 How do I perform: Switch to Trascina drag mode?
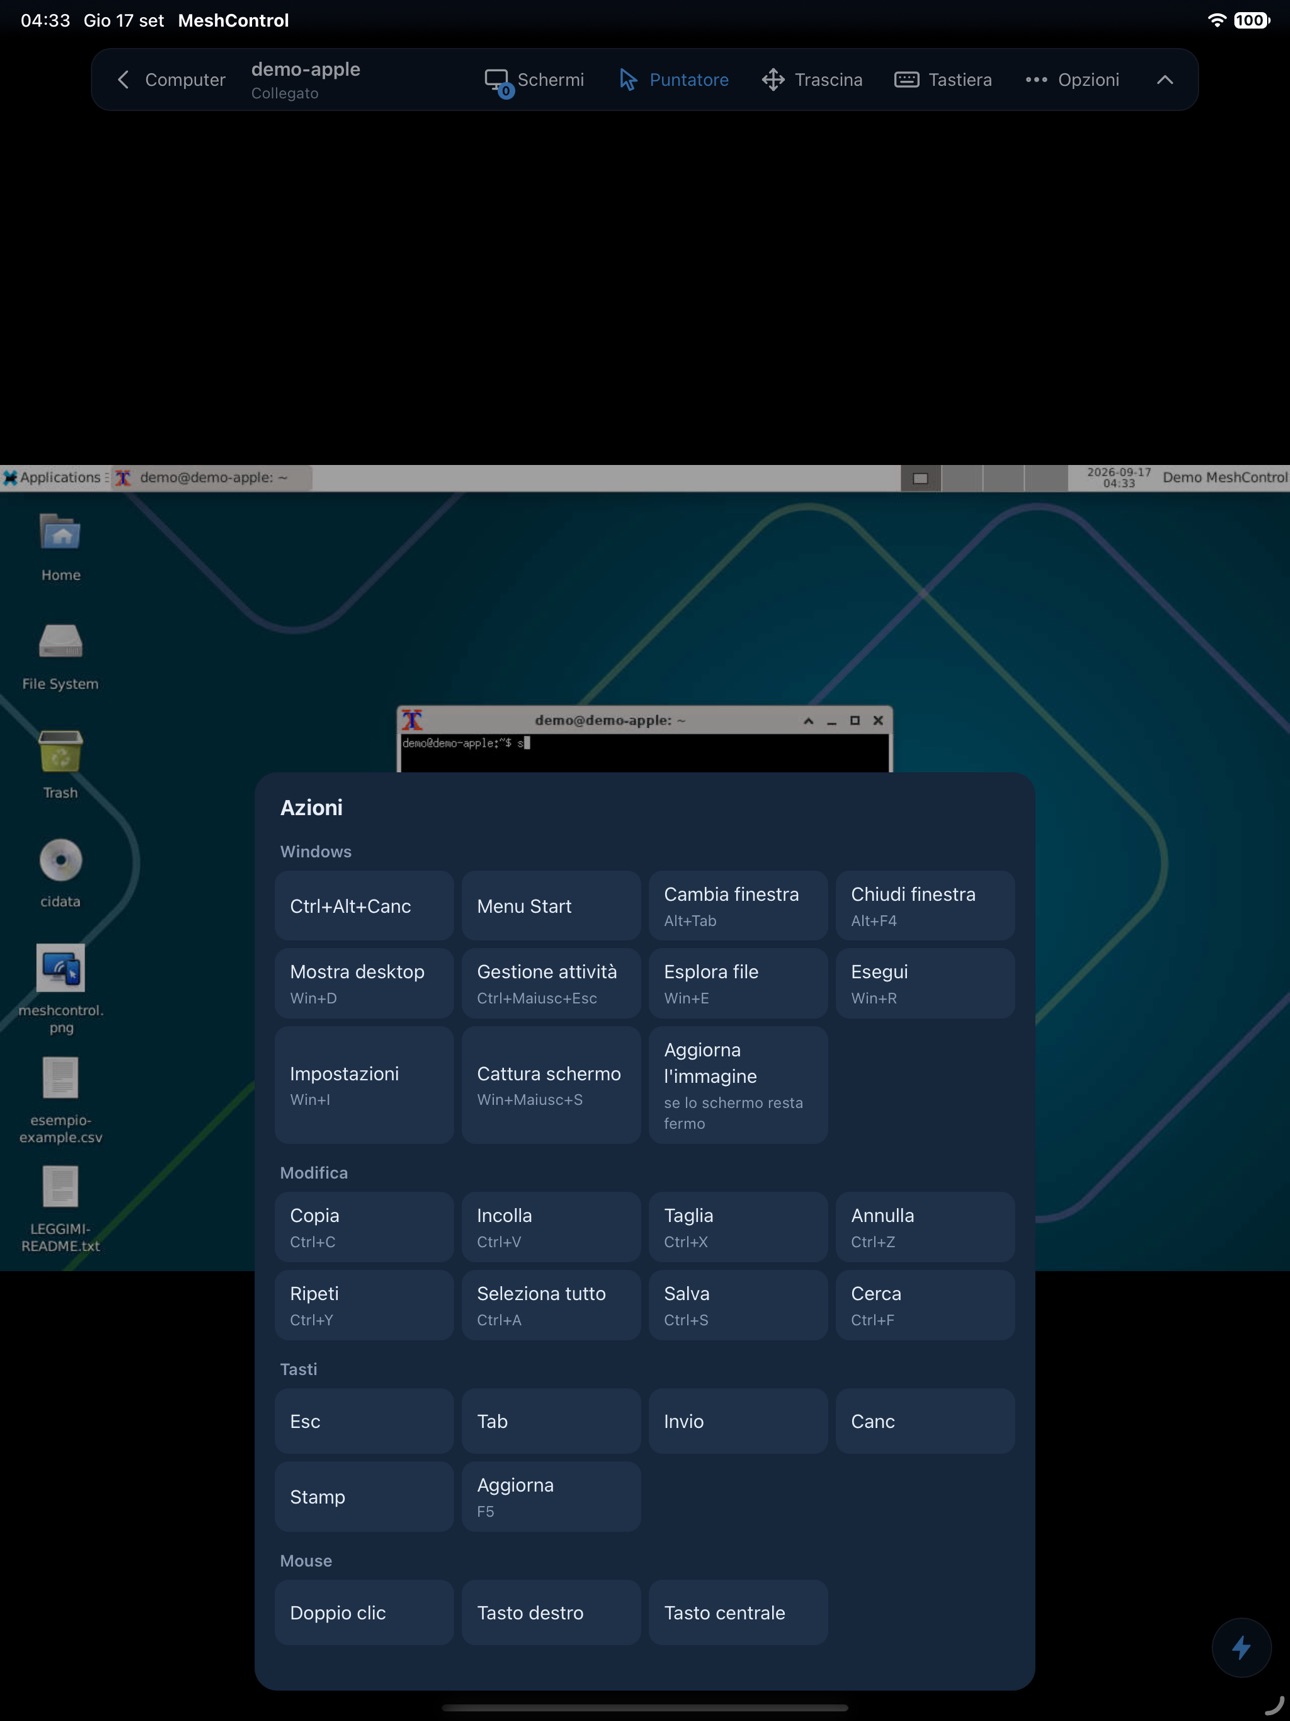812,80
